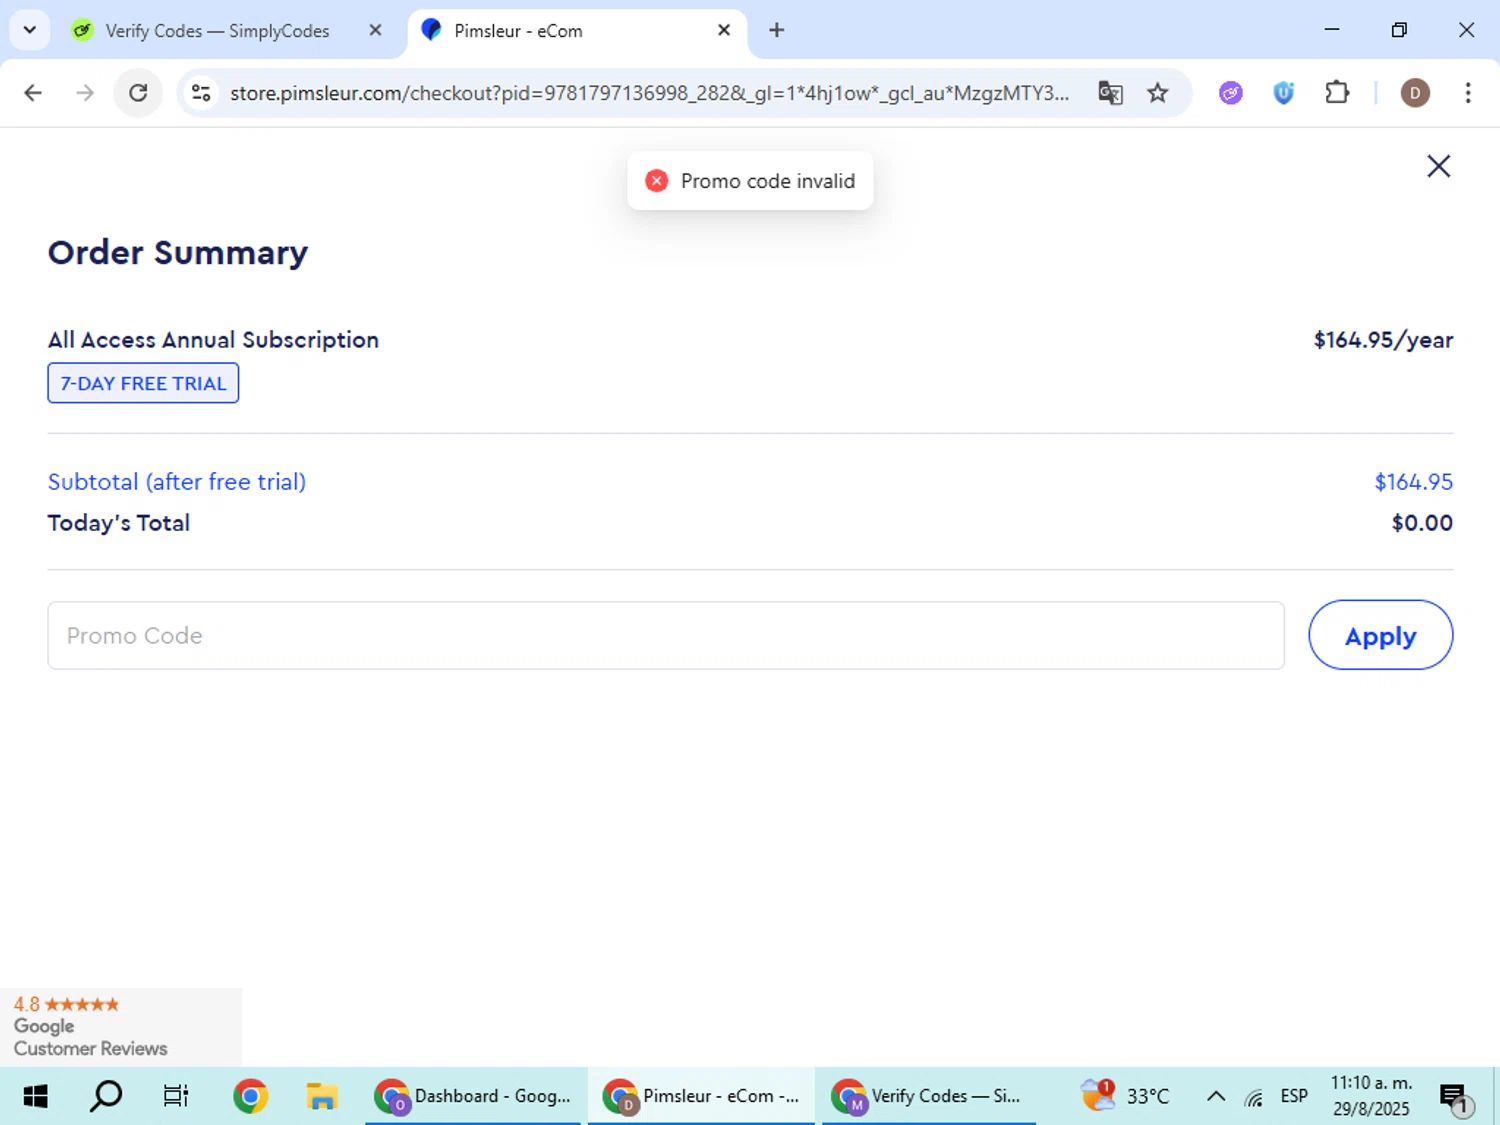Click the $164.95 subtotal amount
This screenshot has width=1500, height=1125.
point(1413,481)
